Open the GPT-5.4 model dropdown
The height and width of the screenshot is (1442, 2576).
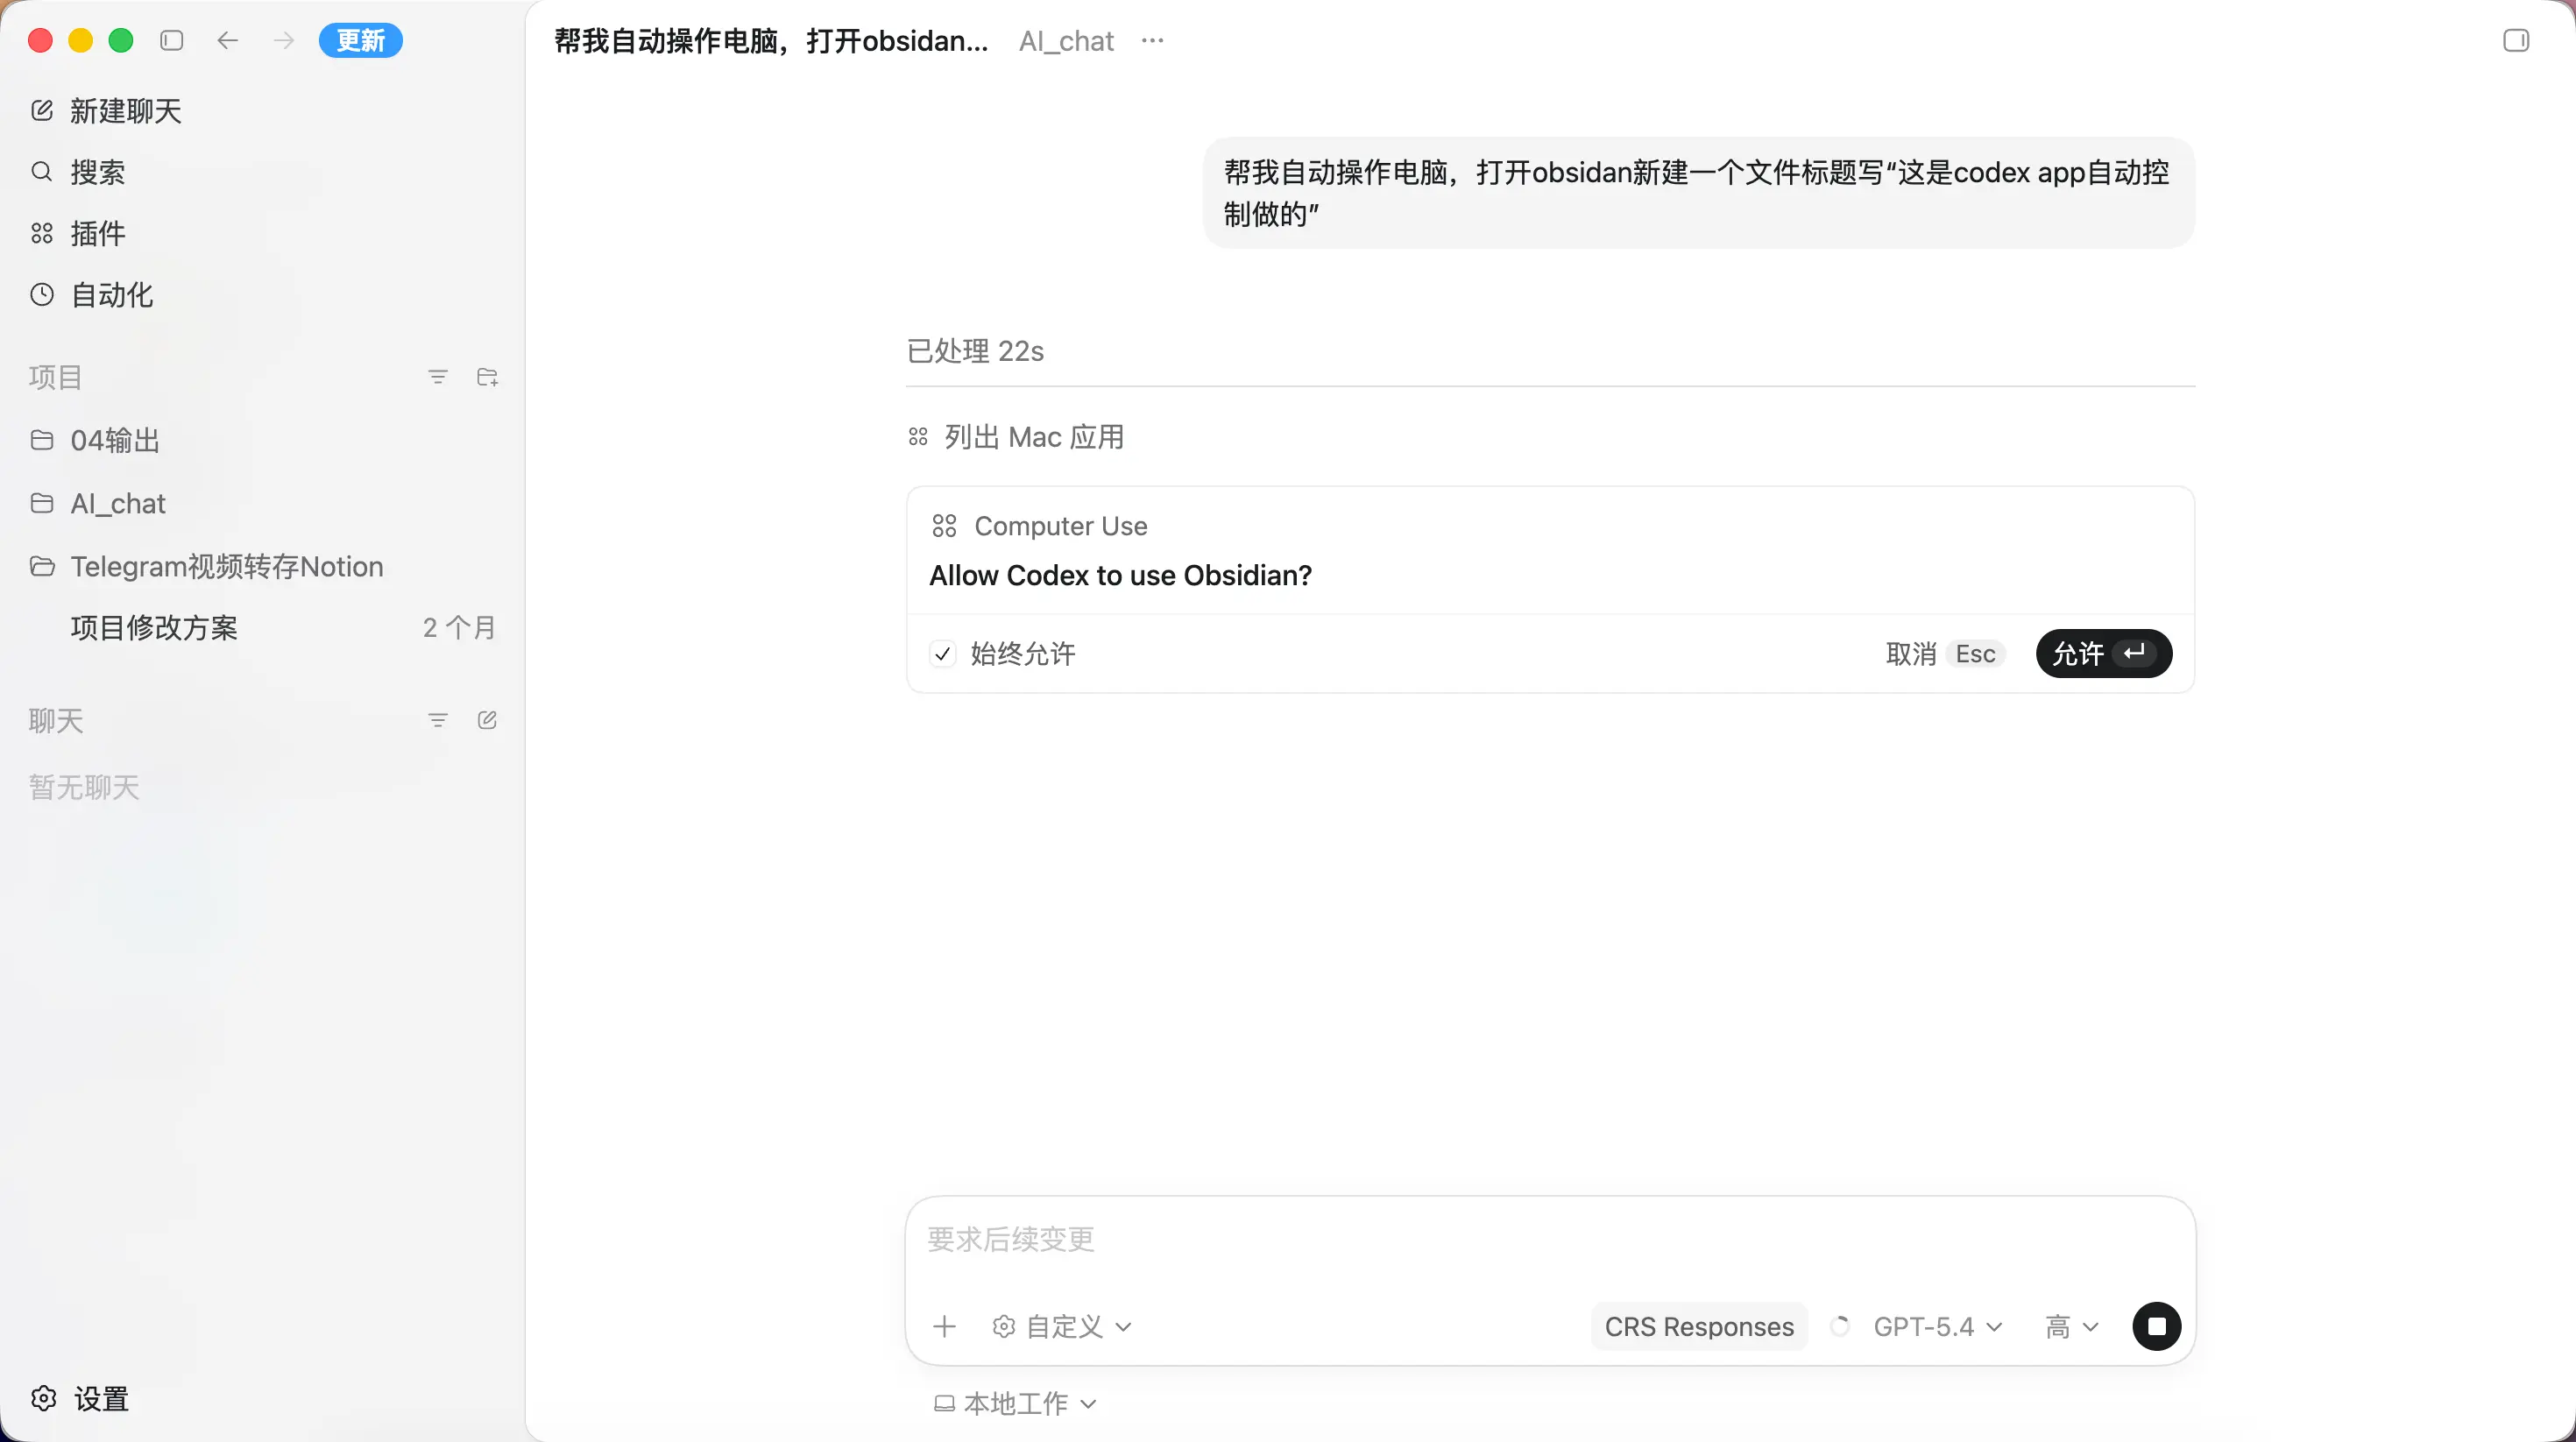pyautogui.click(x=1937, y=1326)
